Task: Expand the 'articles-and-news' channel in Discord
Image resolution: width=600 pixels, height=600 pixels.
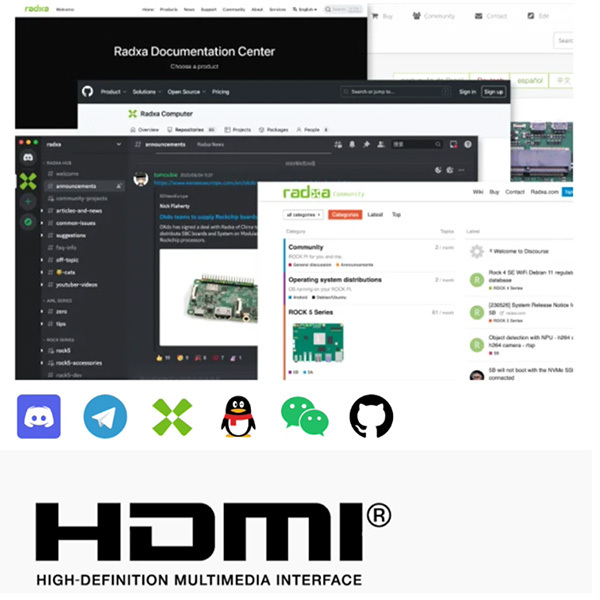Action: 80,212
